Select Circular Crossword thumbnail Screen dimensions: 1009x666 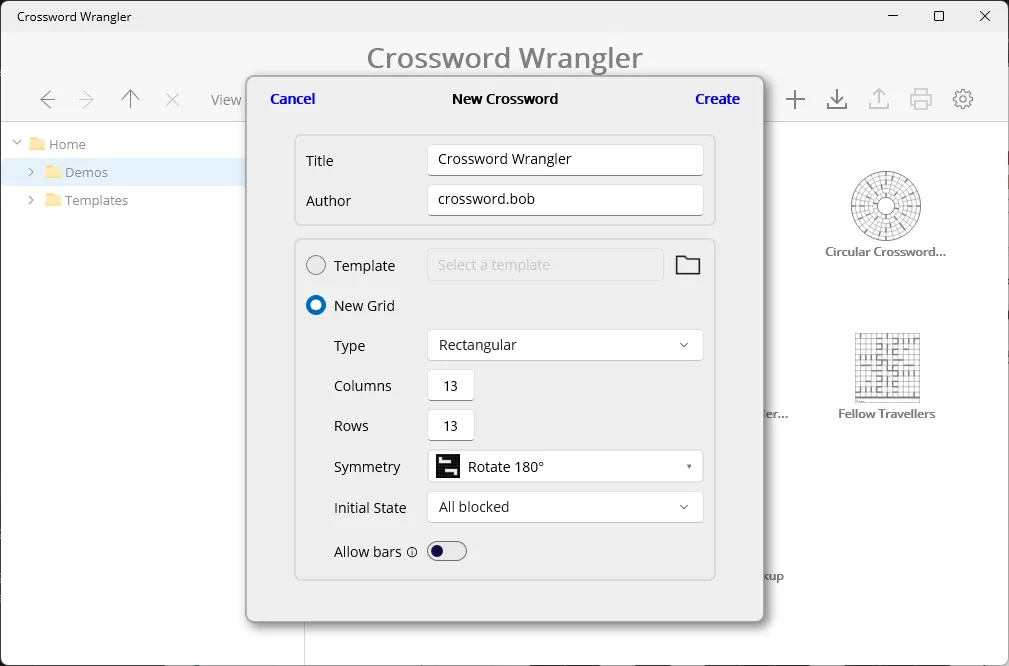[x=885, y=206]
